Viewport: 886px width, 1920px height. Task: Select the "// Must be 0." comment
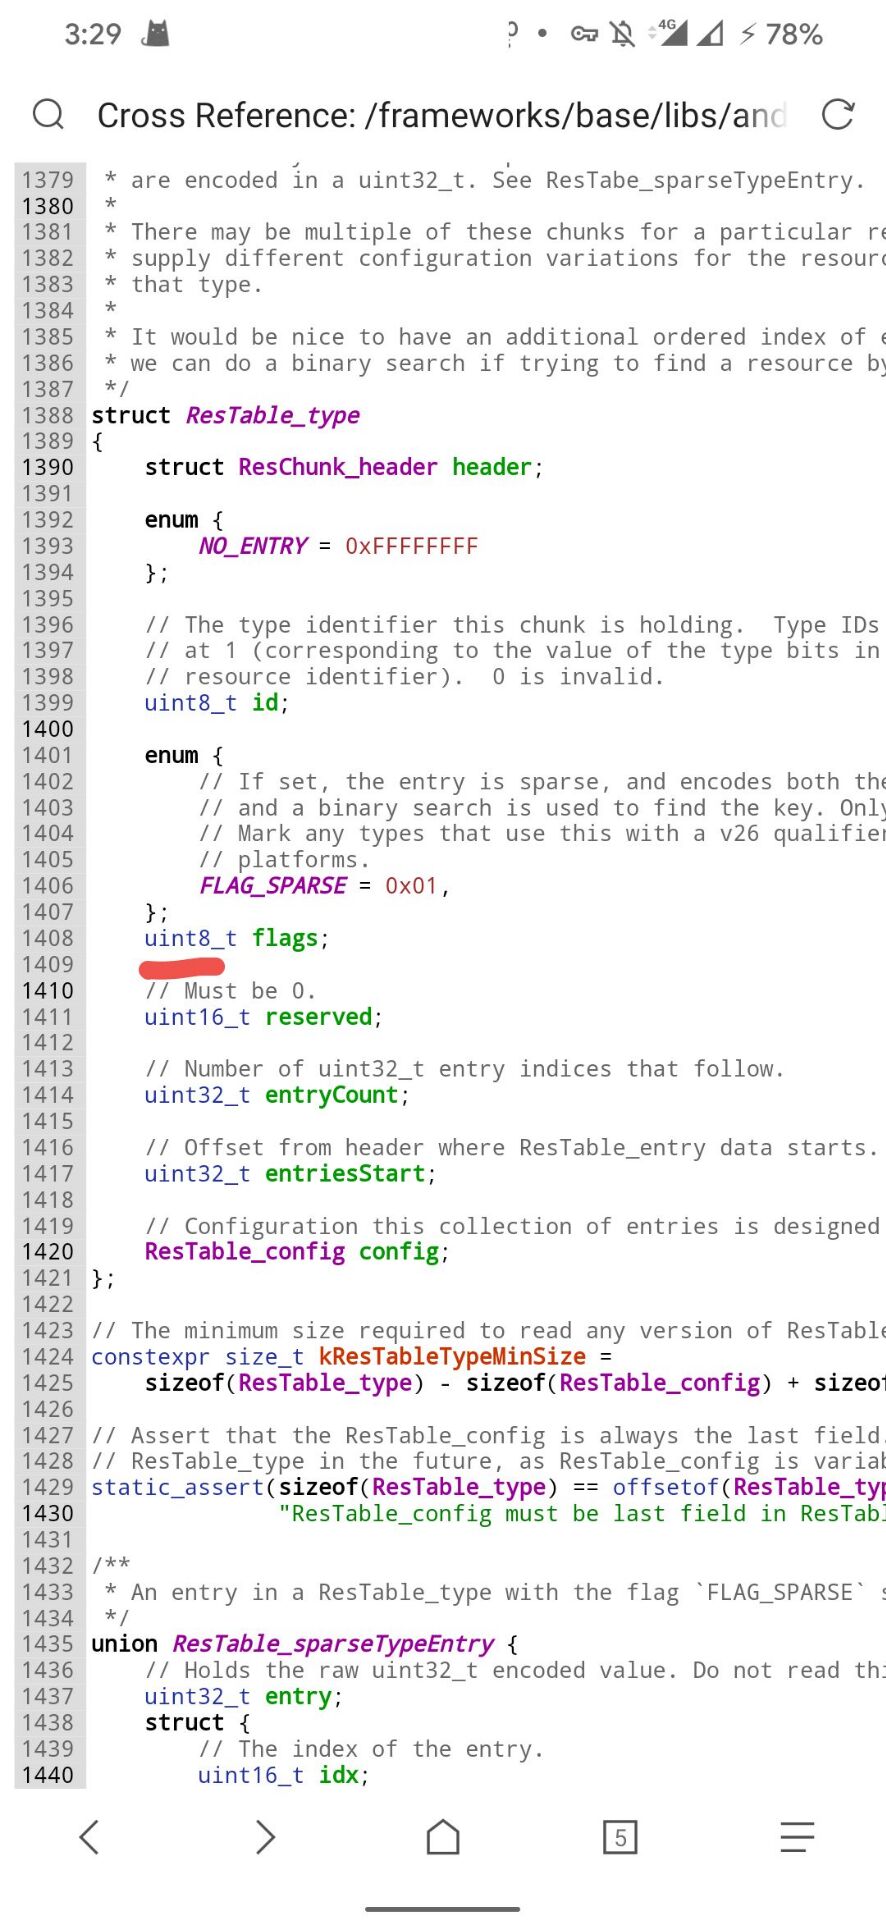[x=231, y=991]
